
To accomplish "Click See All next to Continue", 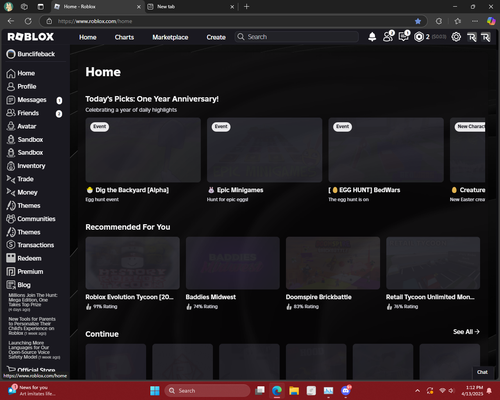I will pos(466,332).
